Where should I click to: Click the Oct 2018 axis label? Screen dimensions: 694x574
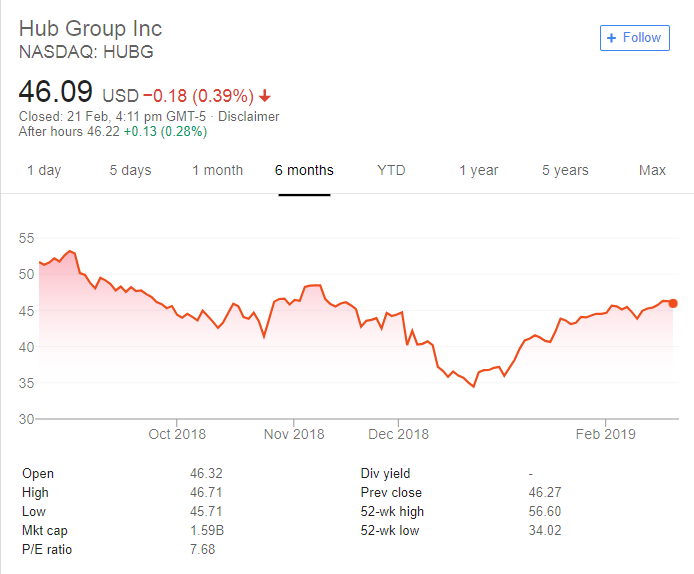coord(176,434)
